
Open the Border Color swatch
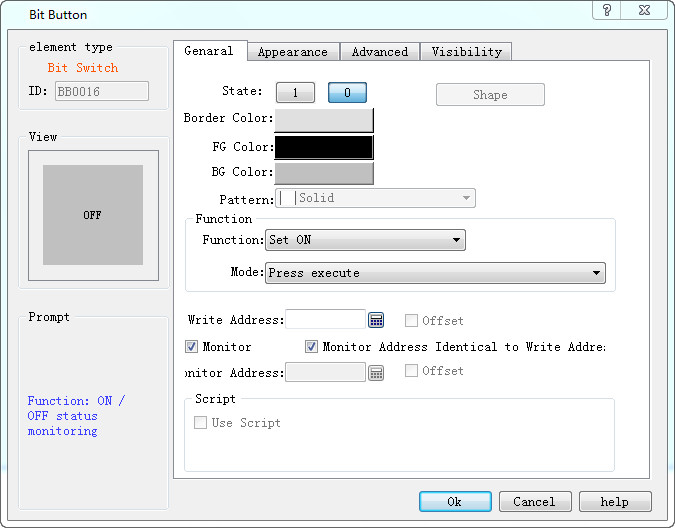(323, 119)
